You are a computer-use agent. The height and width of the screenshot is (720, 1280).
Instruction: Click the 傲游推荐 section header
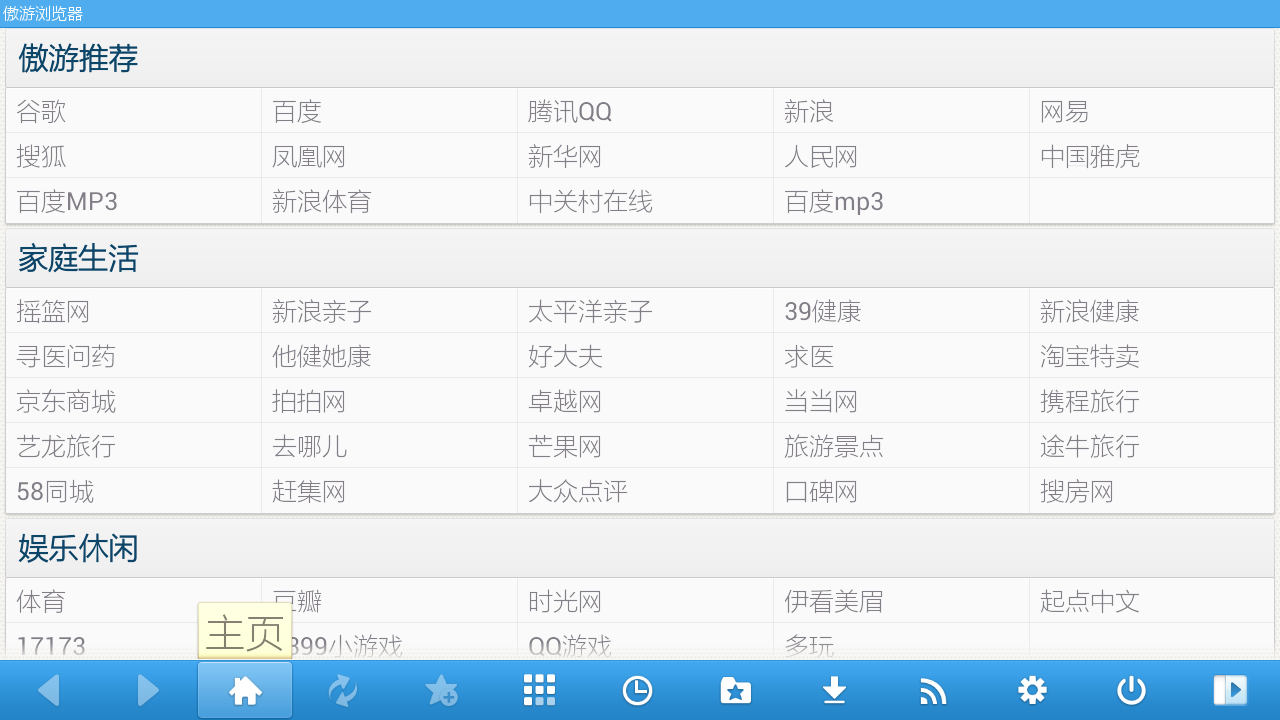click(640, 59)
